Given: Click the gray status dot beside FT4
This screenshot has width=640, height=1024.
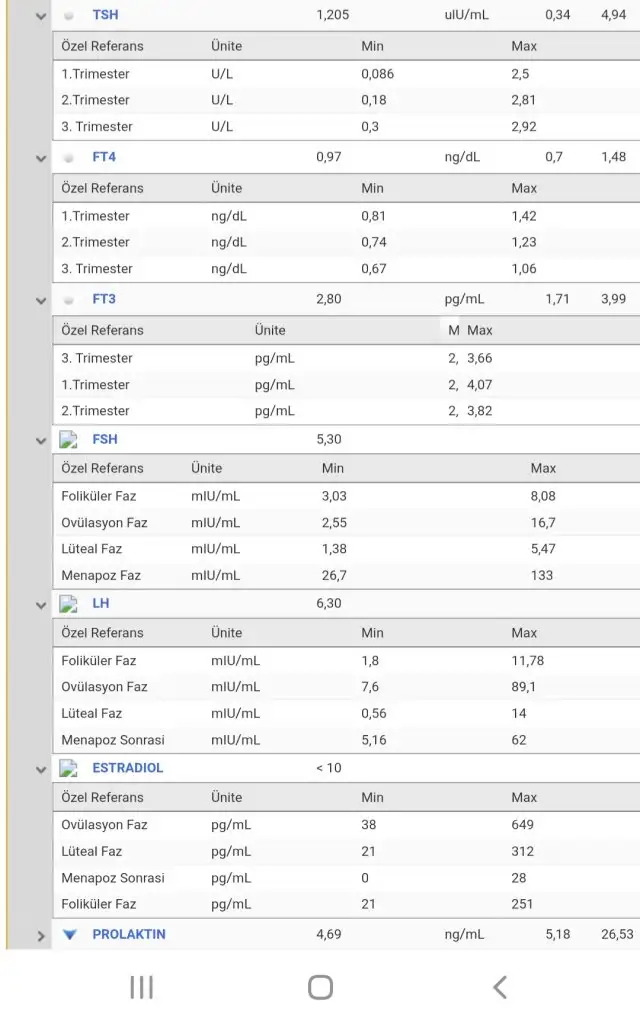Looking at the screenshot, I should click(x=68, y=158).
